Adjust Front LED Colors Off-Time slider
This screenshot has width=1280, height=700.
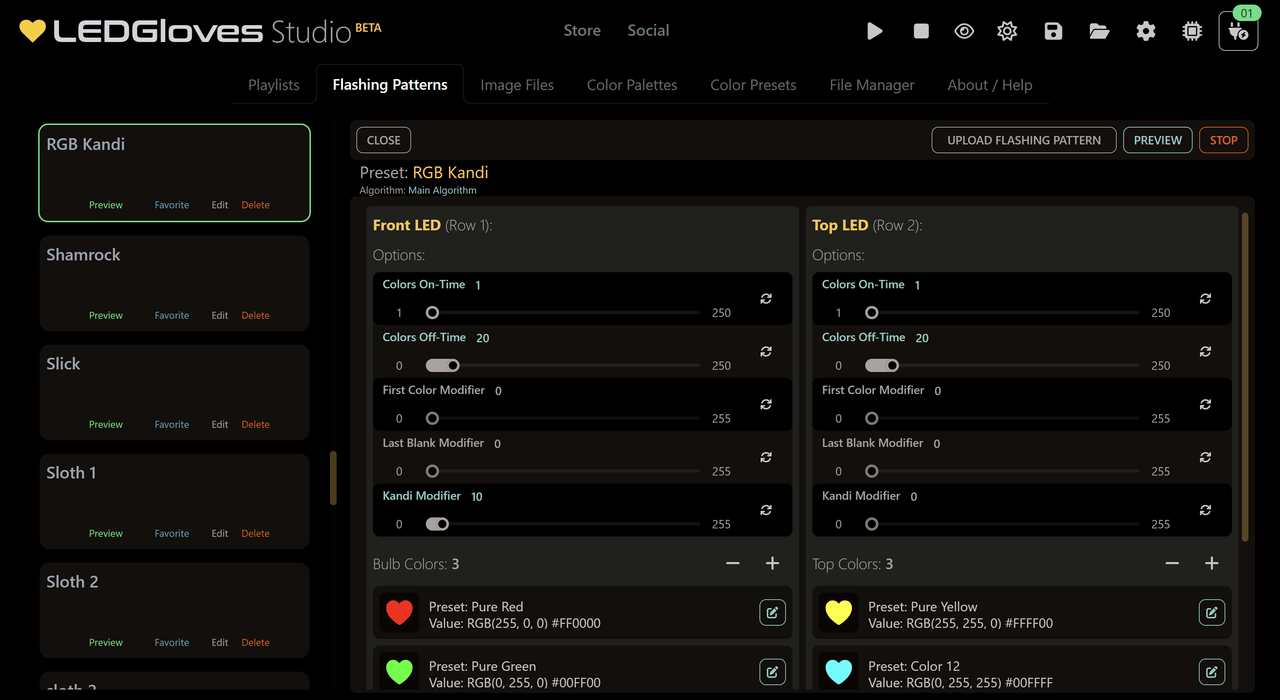click(563, 366)
